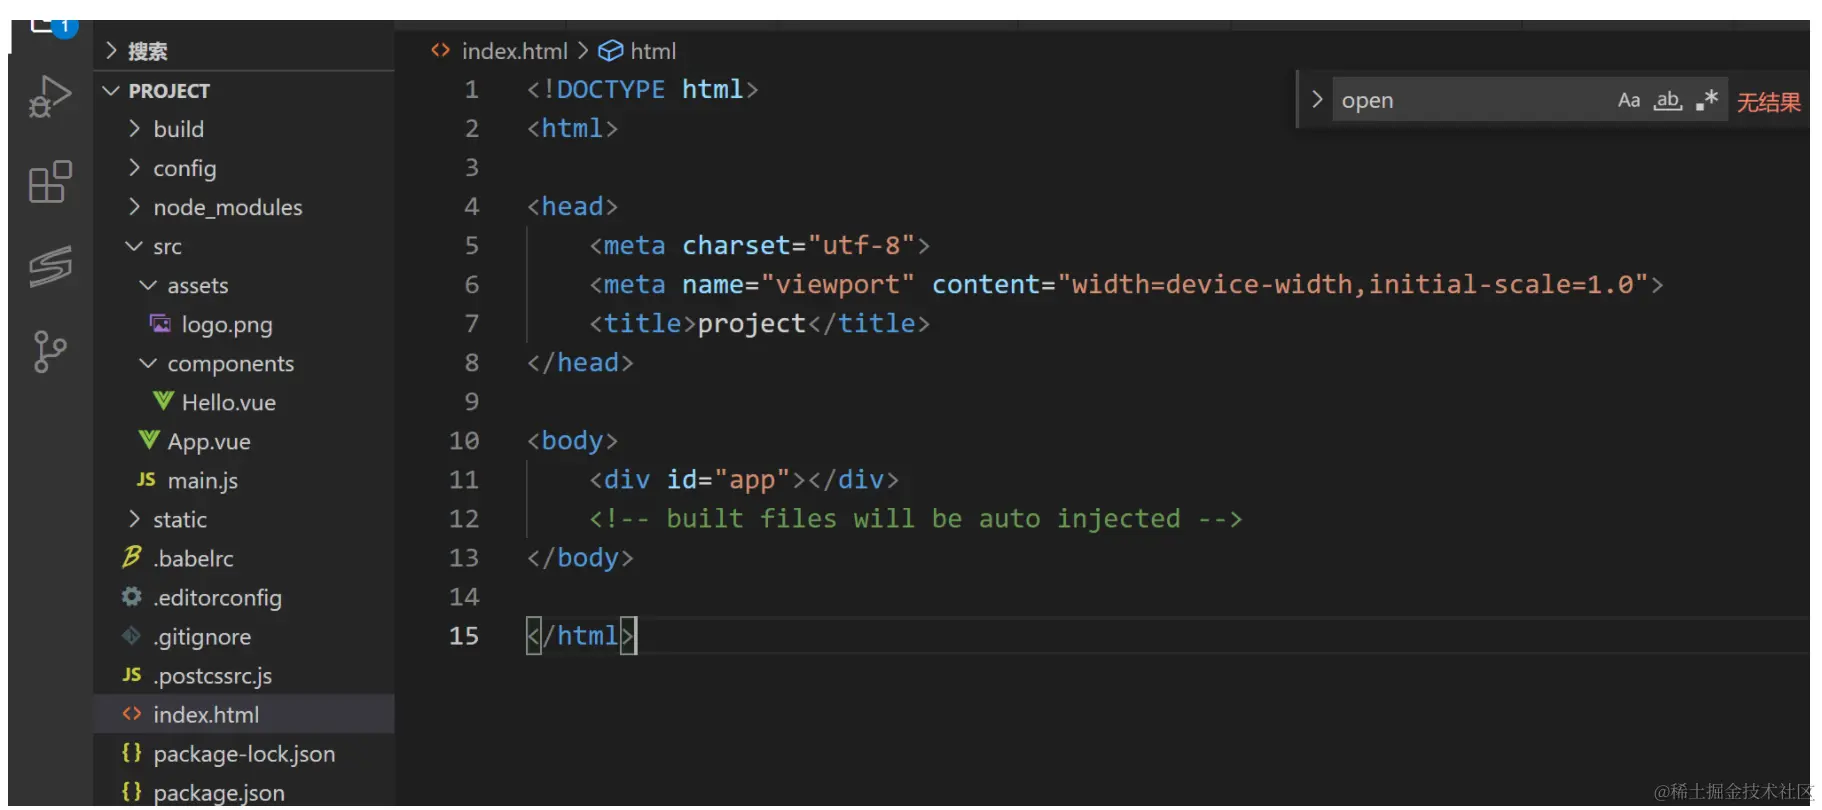Click the HTML file icon in breadcrumb
1822x810 pixels.
pos(440,50)
